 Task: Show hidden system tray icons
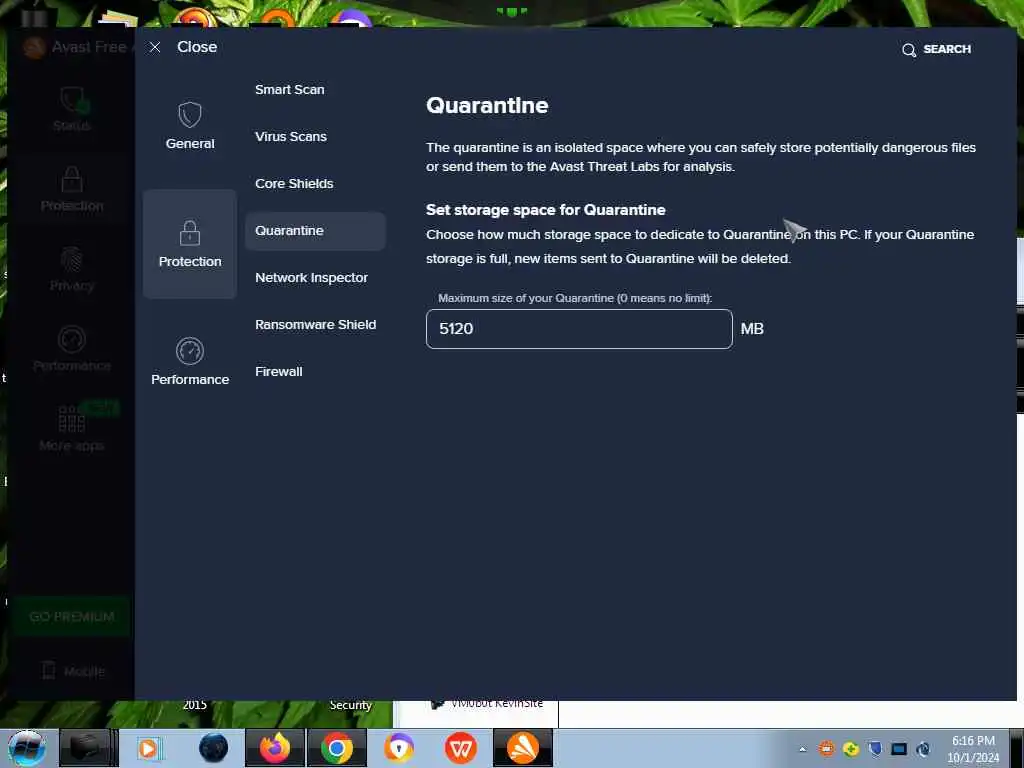(803, 750)
